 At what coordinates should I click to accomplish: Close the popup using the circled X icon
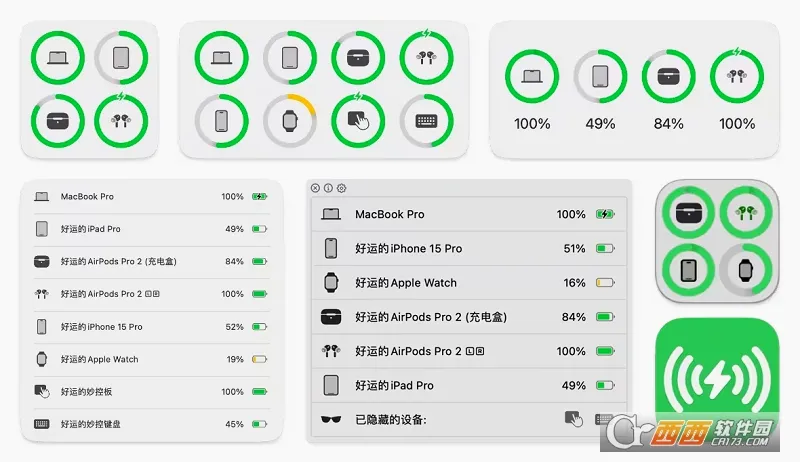tap(315, 188)
